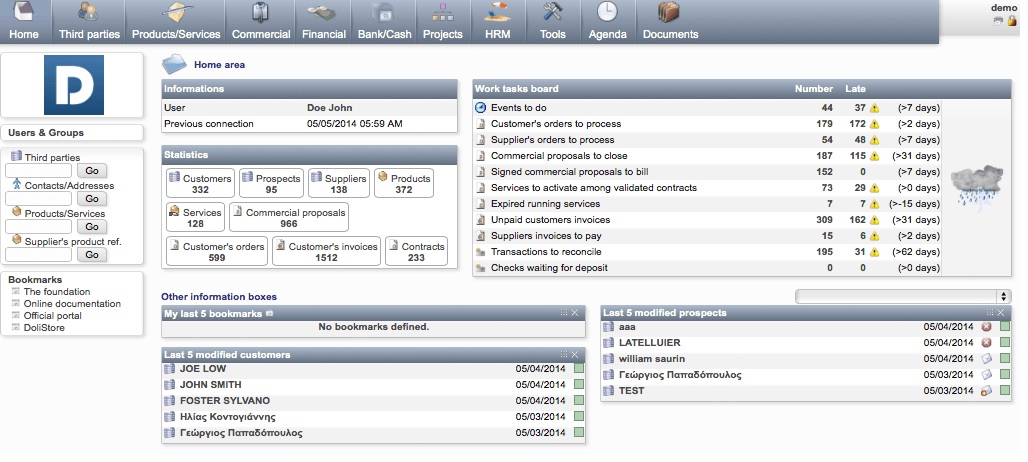Screen dimensions: 1028x462
Task: Open the Home menu
Action: point(24,22)
